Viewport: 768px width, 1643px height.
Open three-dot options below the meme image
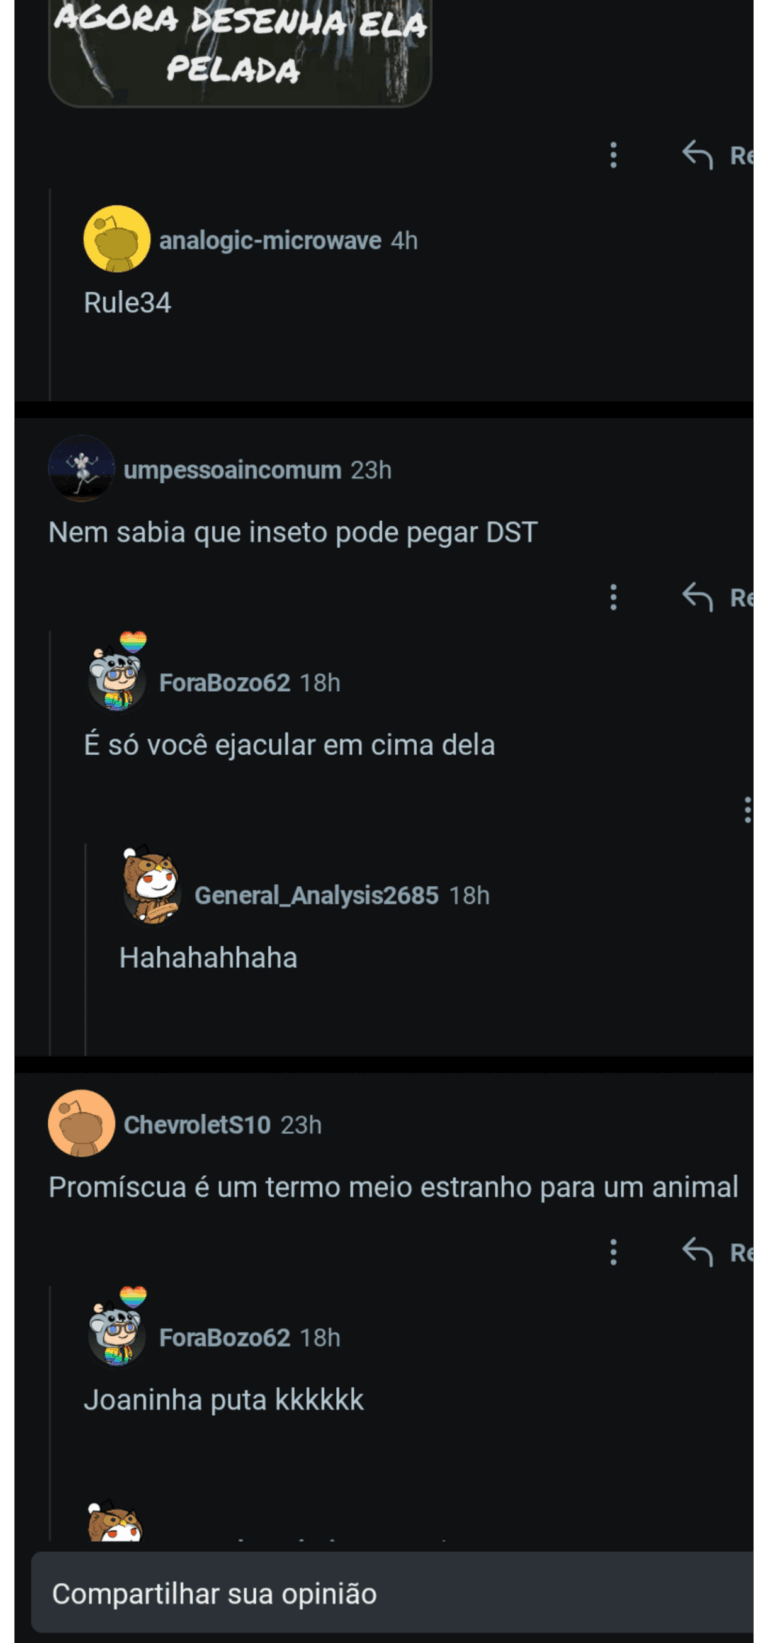[x=613, y=155]
